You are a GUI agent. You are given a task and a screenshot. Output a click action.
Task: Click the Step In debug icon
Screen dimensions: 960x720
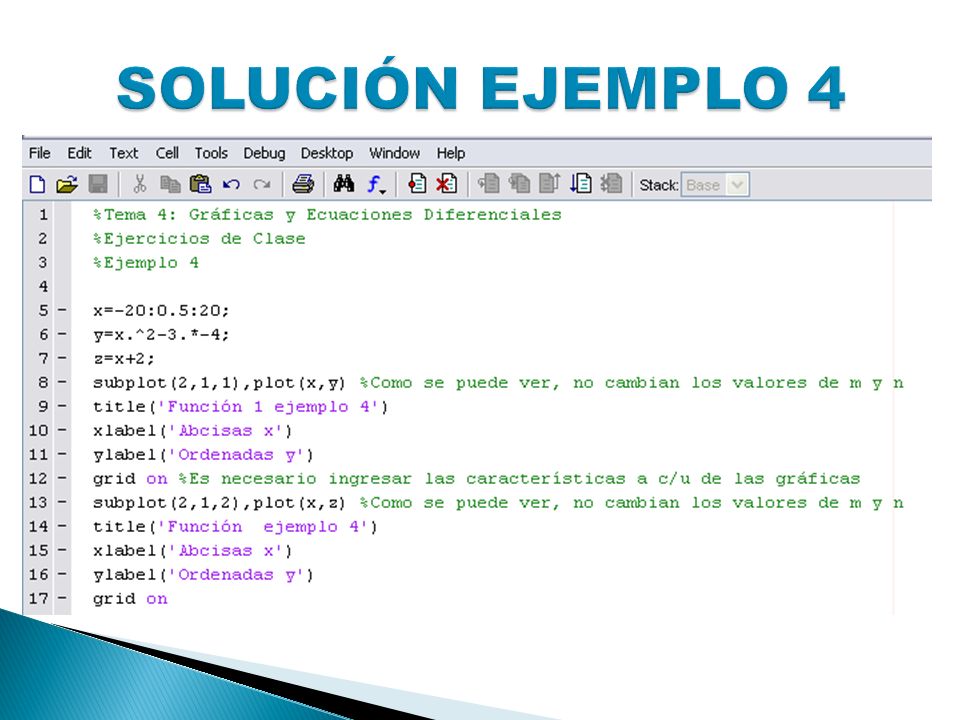520,184
